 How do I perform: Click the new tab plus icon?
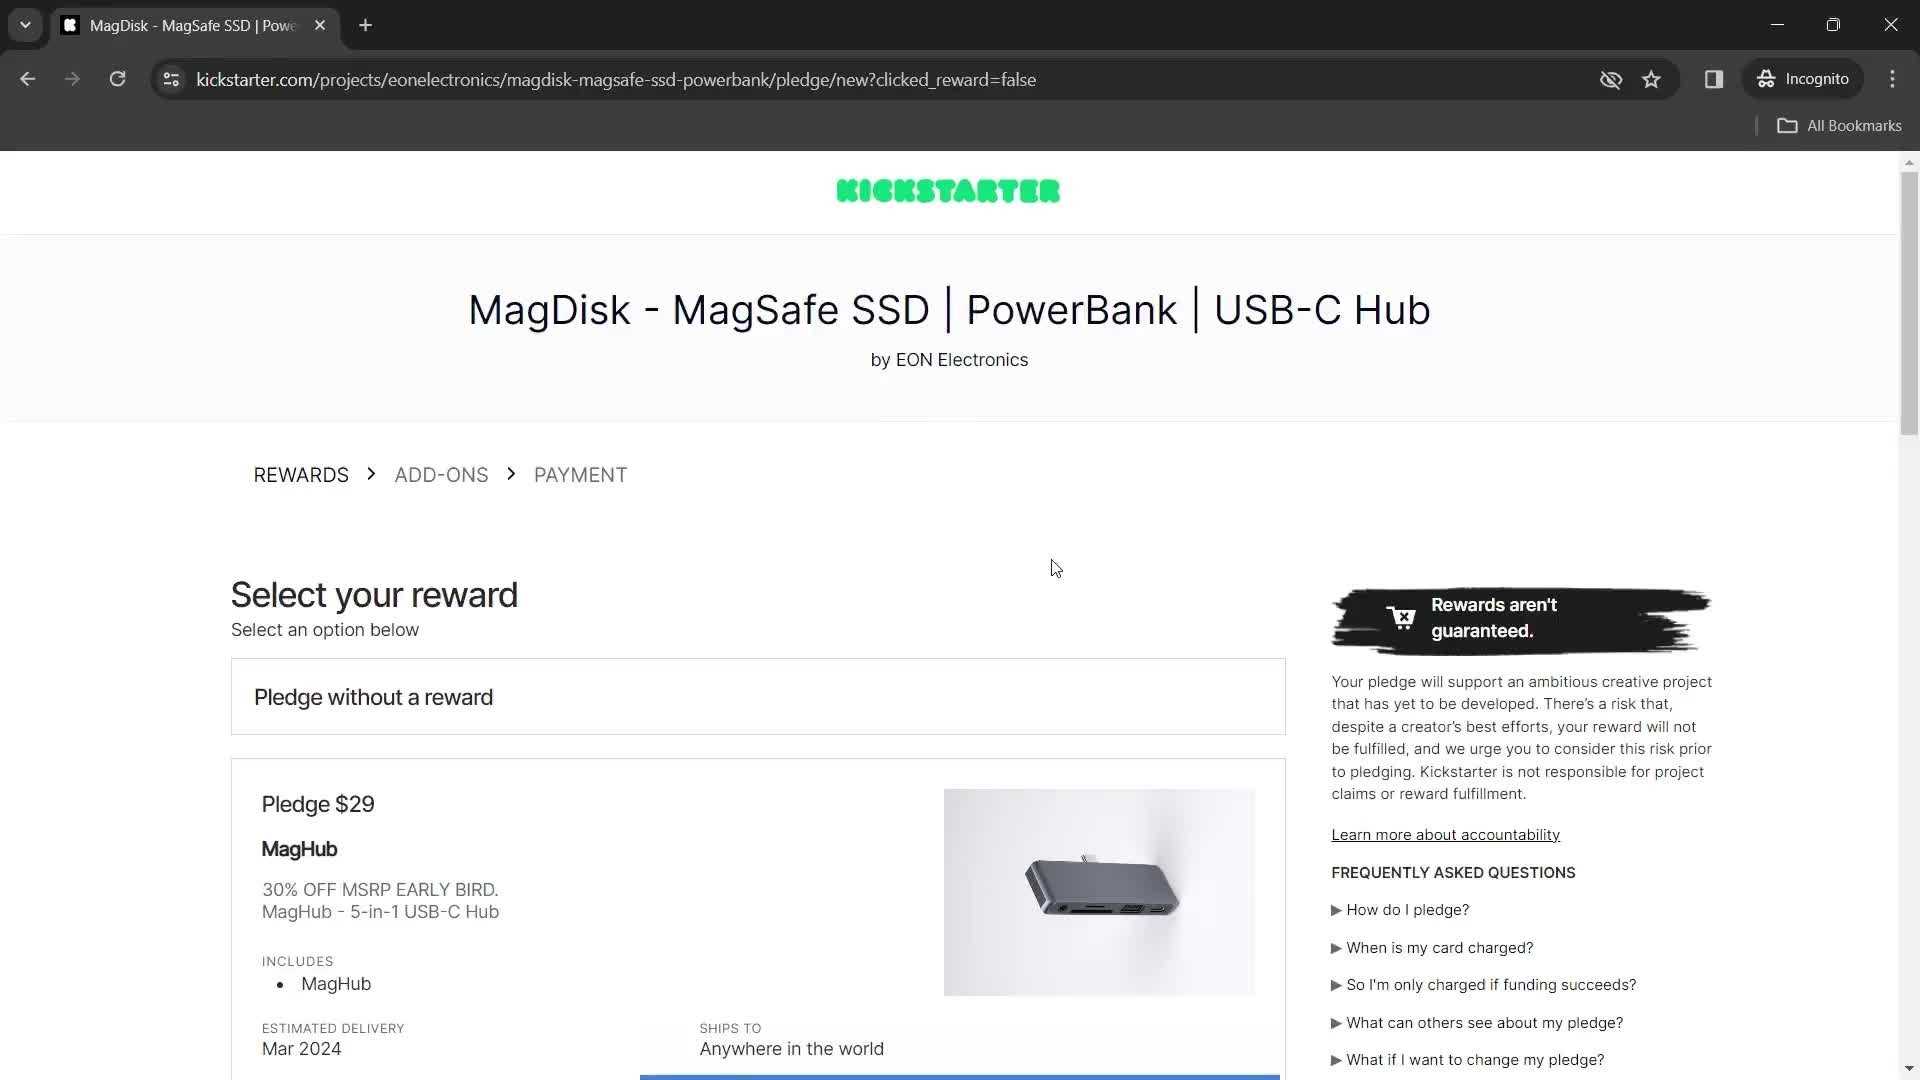[x=365, y=24]
